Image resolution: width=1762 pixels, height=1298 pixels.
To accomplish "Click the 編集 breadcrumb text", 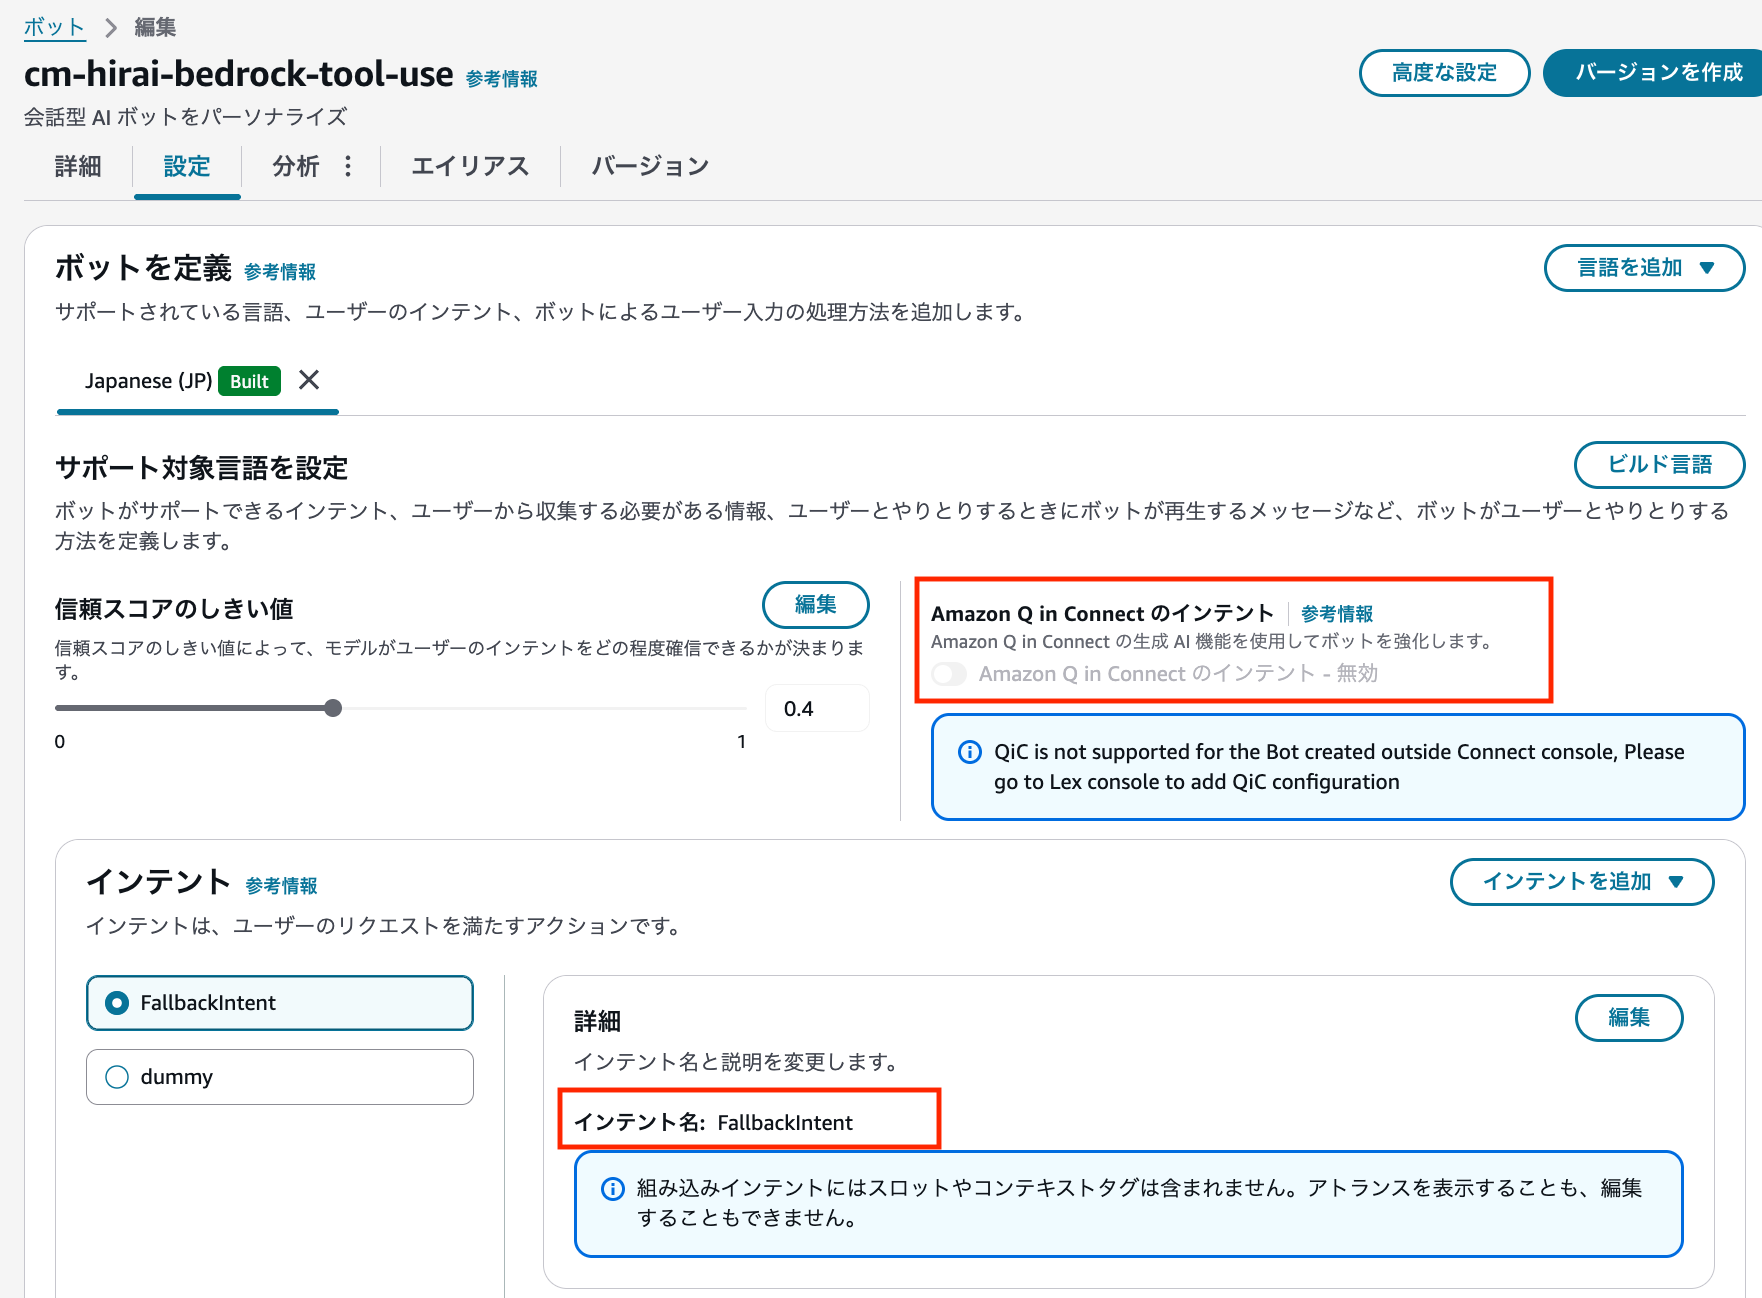I will (x=155, y=27).
